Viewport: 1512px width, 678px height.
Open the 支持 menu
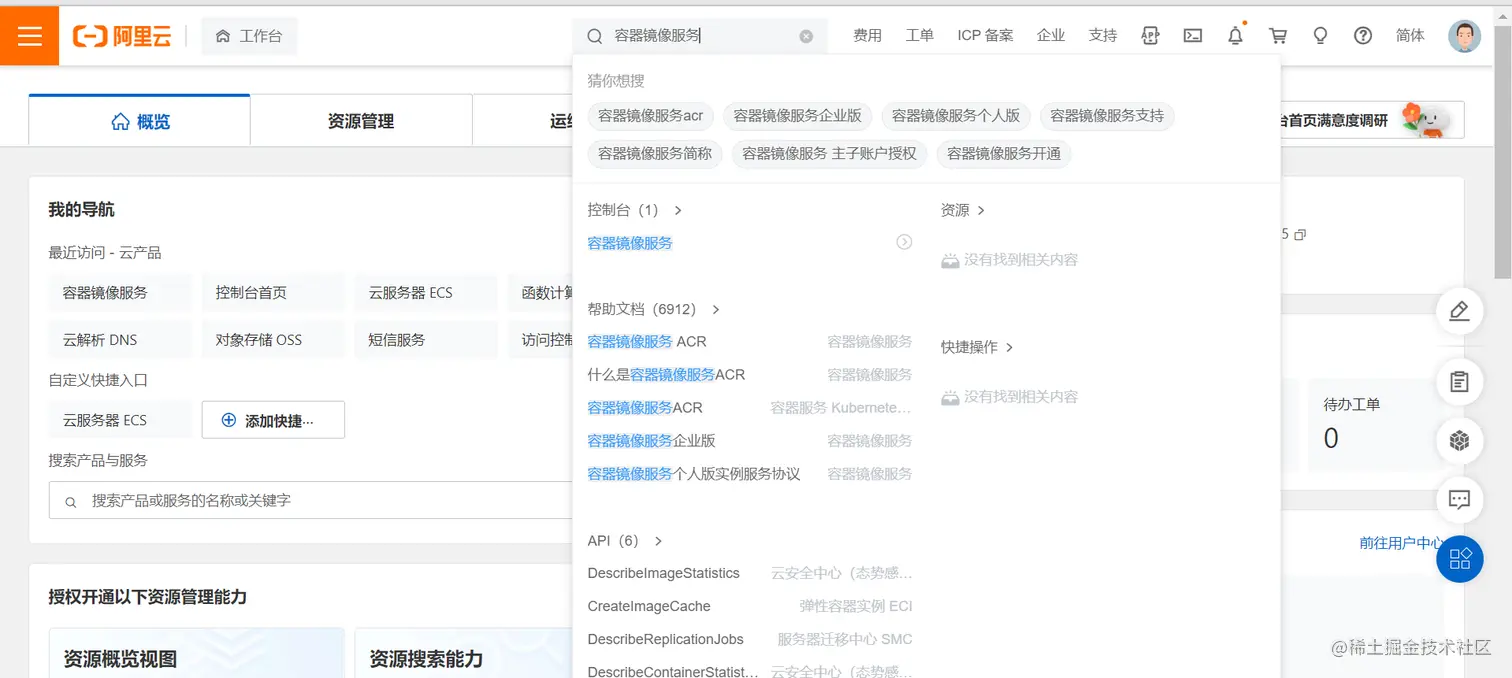click(x=1103, y=36)
